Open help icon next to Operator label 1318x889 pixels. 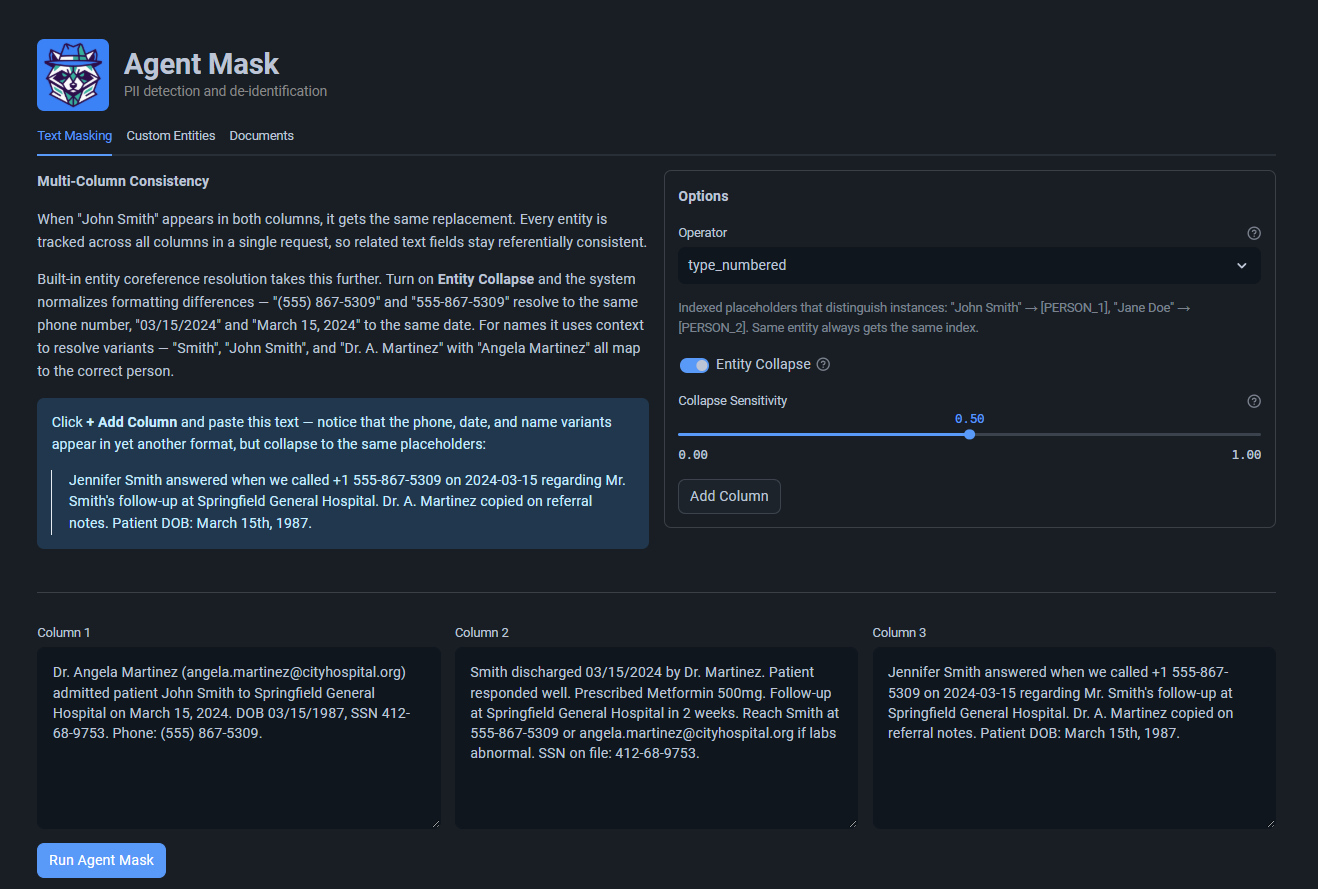click(x=1254, y=233)
